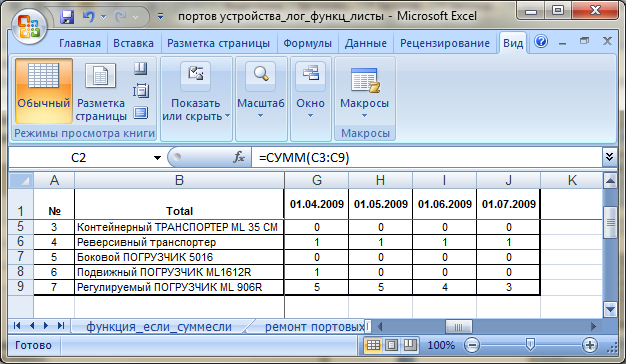
Task: Go to first sheet navigation arrow
Action: 17,326
